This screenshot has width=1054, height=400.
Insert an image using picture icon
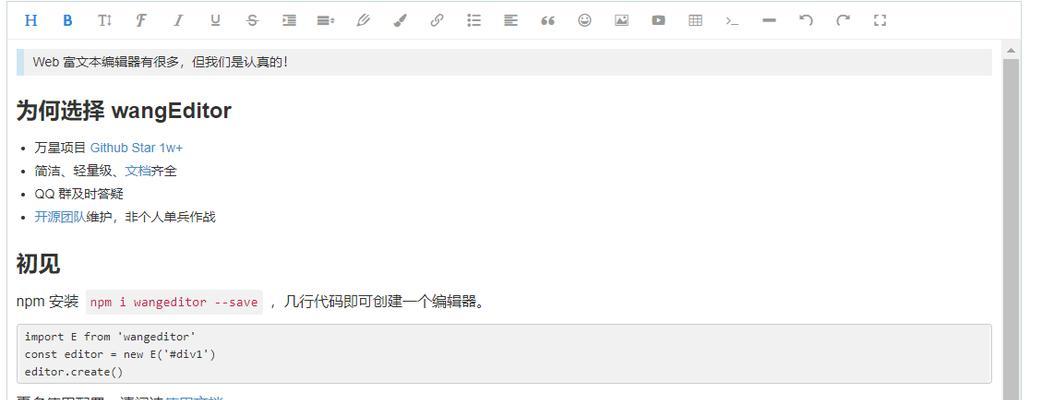coord(622,20)
